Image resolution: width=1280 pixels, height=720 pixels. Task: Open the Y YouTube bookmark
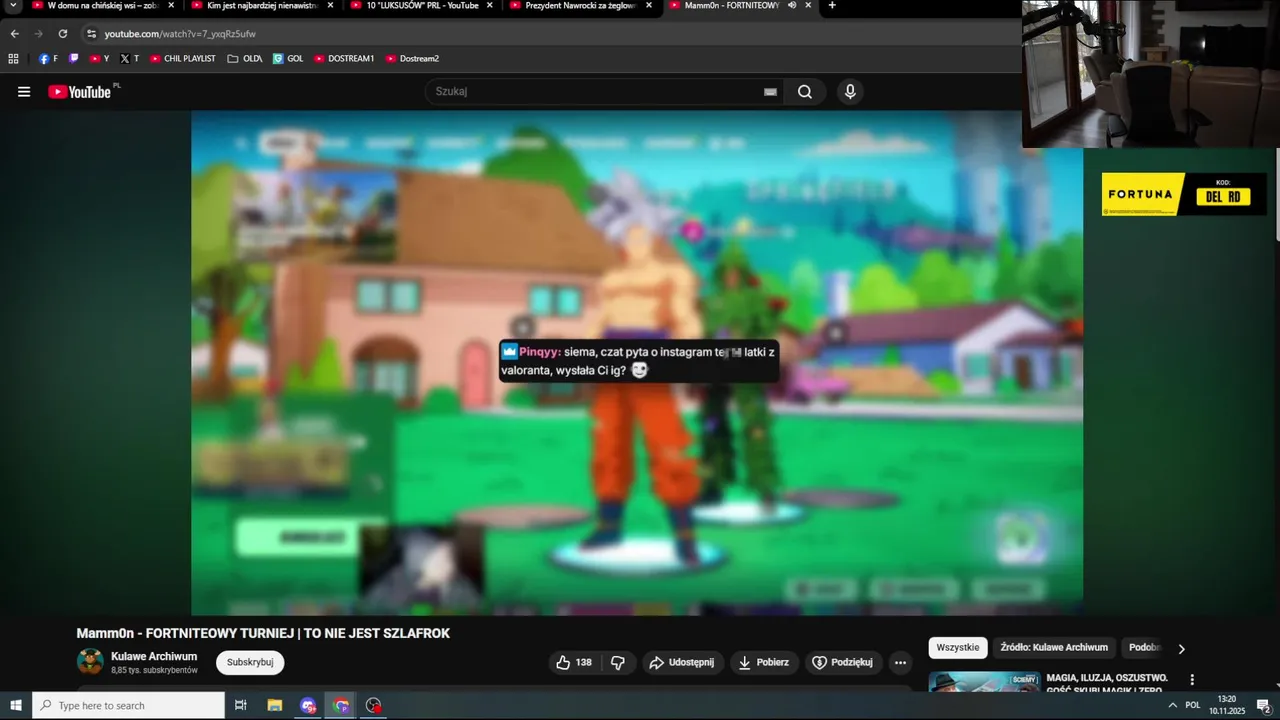pos(99,58)
